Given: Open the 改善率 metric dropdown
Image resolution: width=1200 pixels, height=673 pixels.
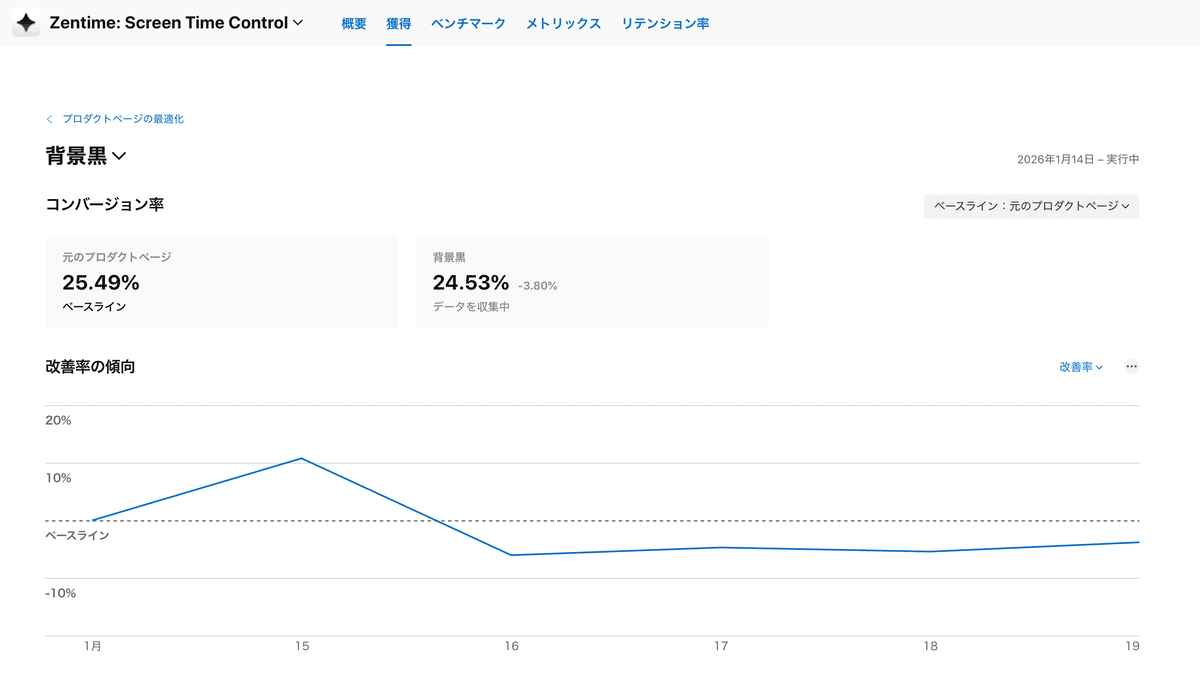Looking at the screenshot, I should pyautogui.click(x=1081, y=367).
